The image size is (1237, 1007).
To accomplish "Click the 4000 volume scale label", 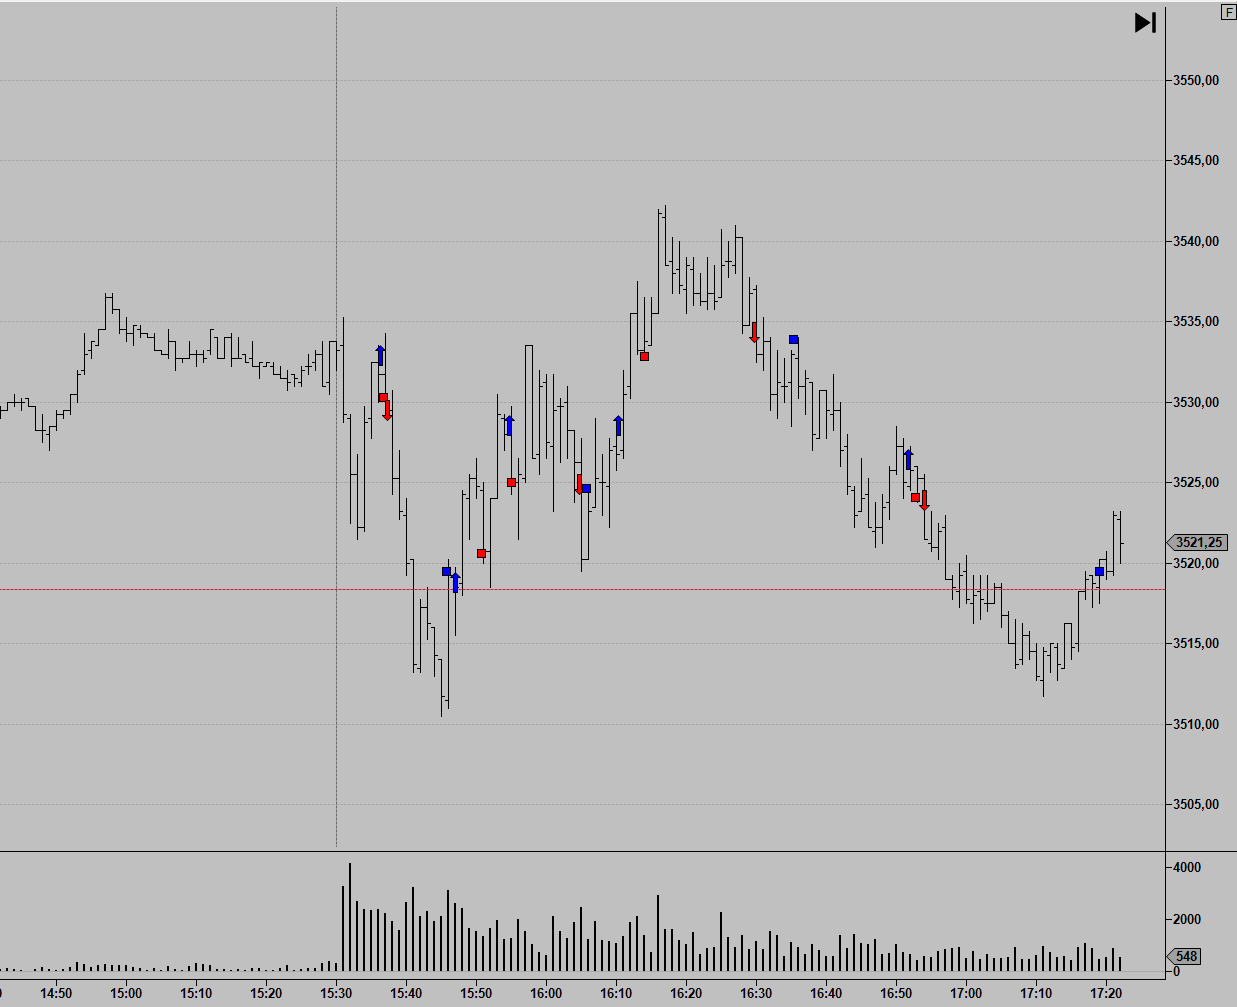I will [x=1187, y=867].
